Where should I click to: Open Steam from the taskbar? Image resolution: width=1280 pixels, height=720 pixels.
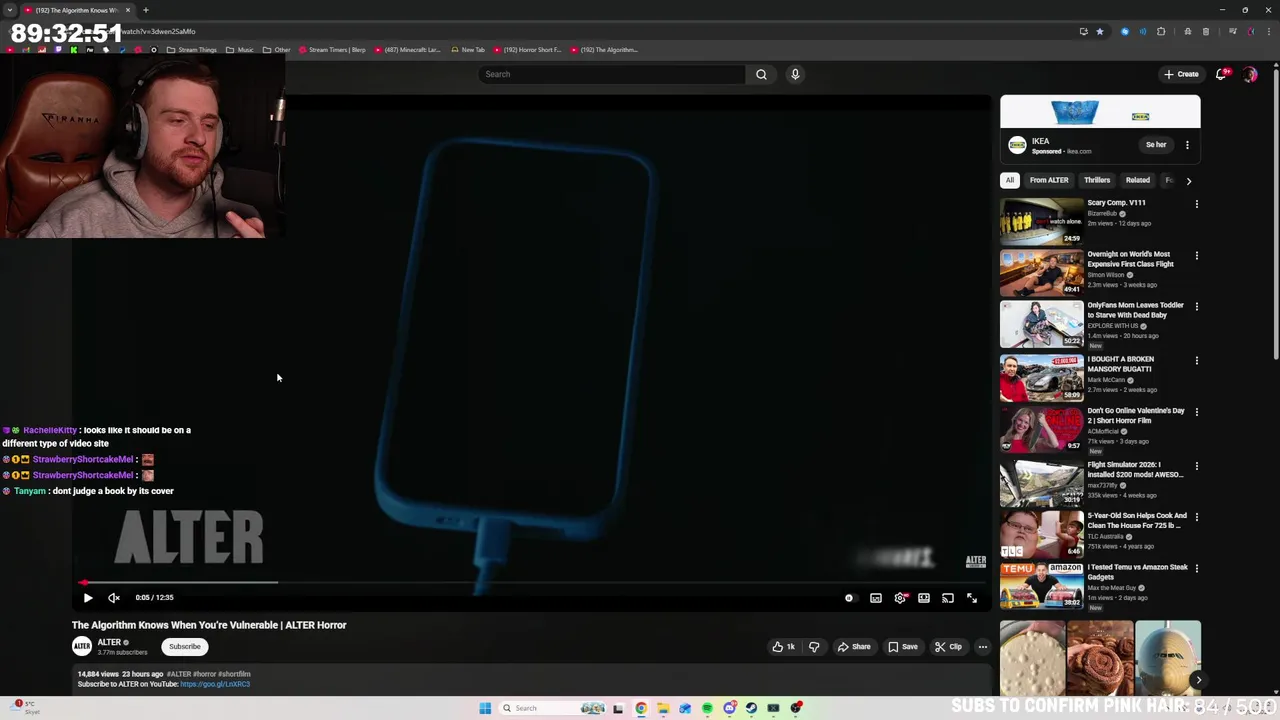(751, 708)
